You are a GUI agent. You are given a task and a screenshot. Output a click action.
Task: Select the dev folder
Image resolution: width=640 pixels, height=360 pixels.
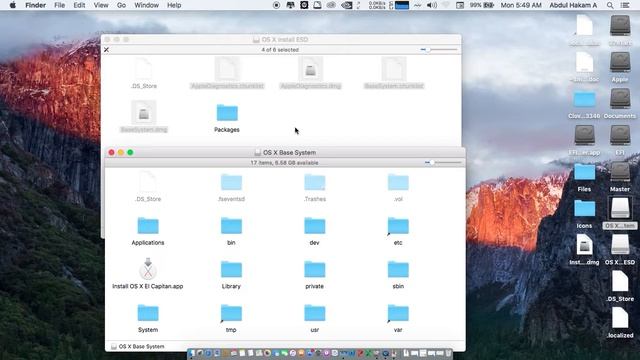pyautogui.click(x=314, y=226)
